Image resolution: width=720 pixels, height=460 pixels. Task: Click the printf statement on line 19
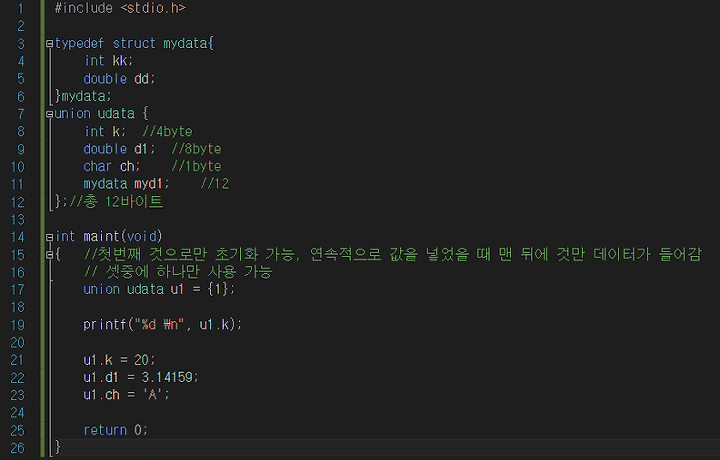162,325
